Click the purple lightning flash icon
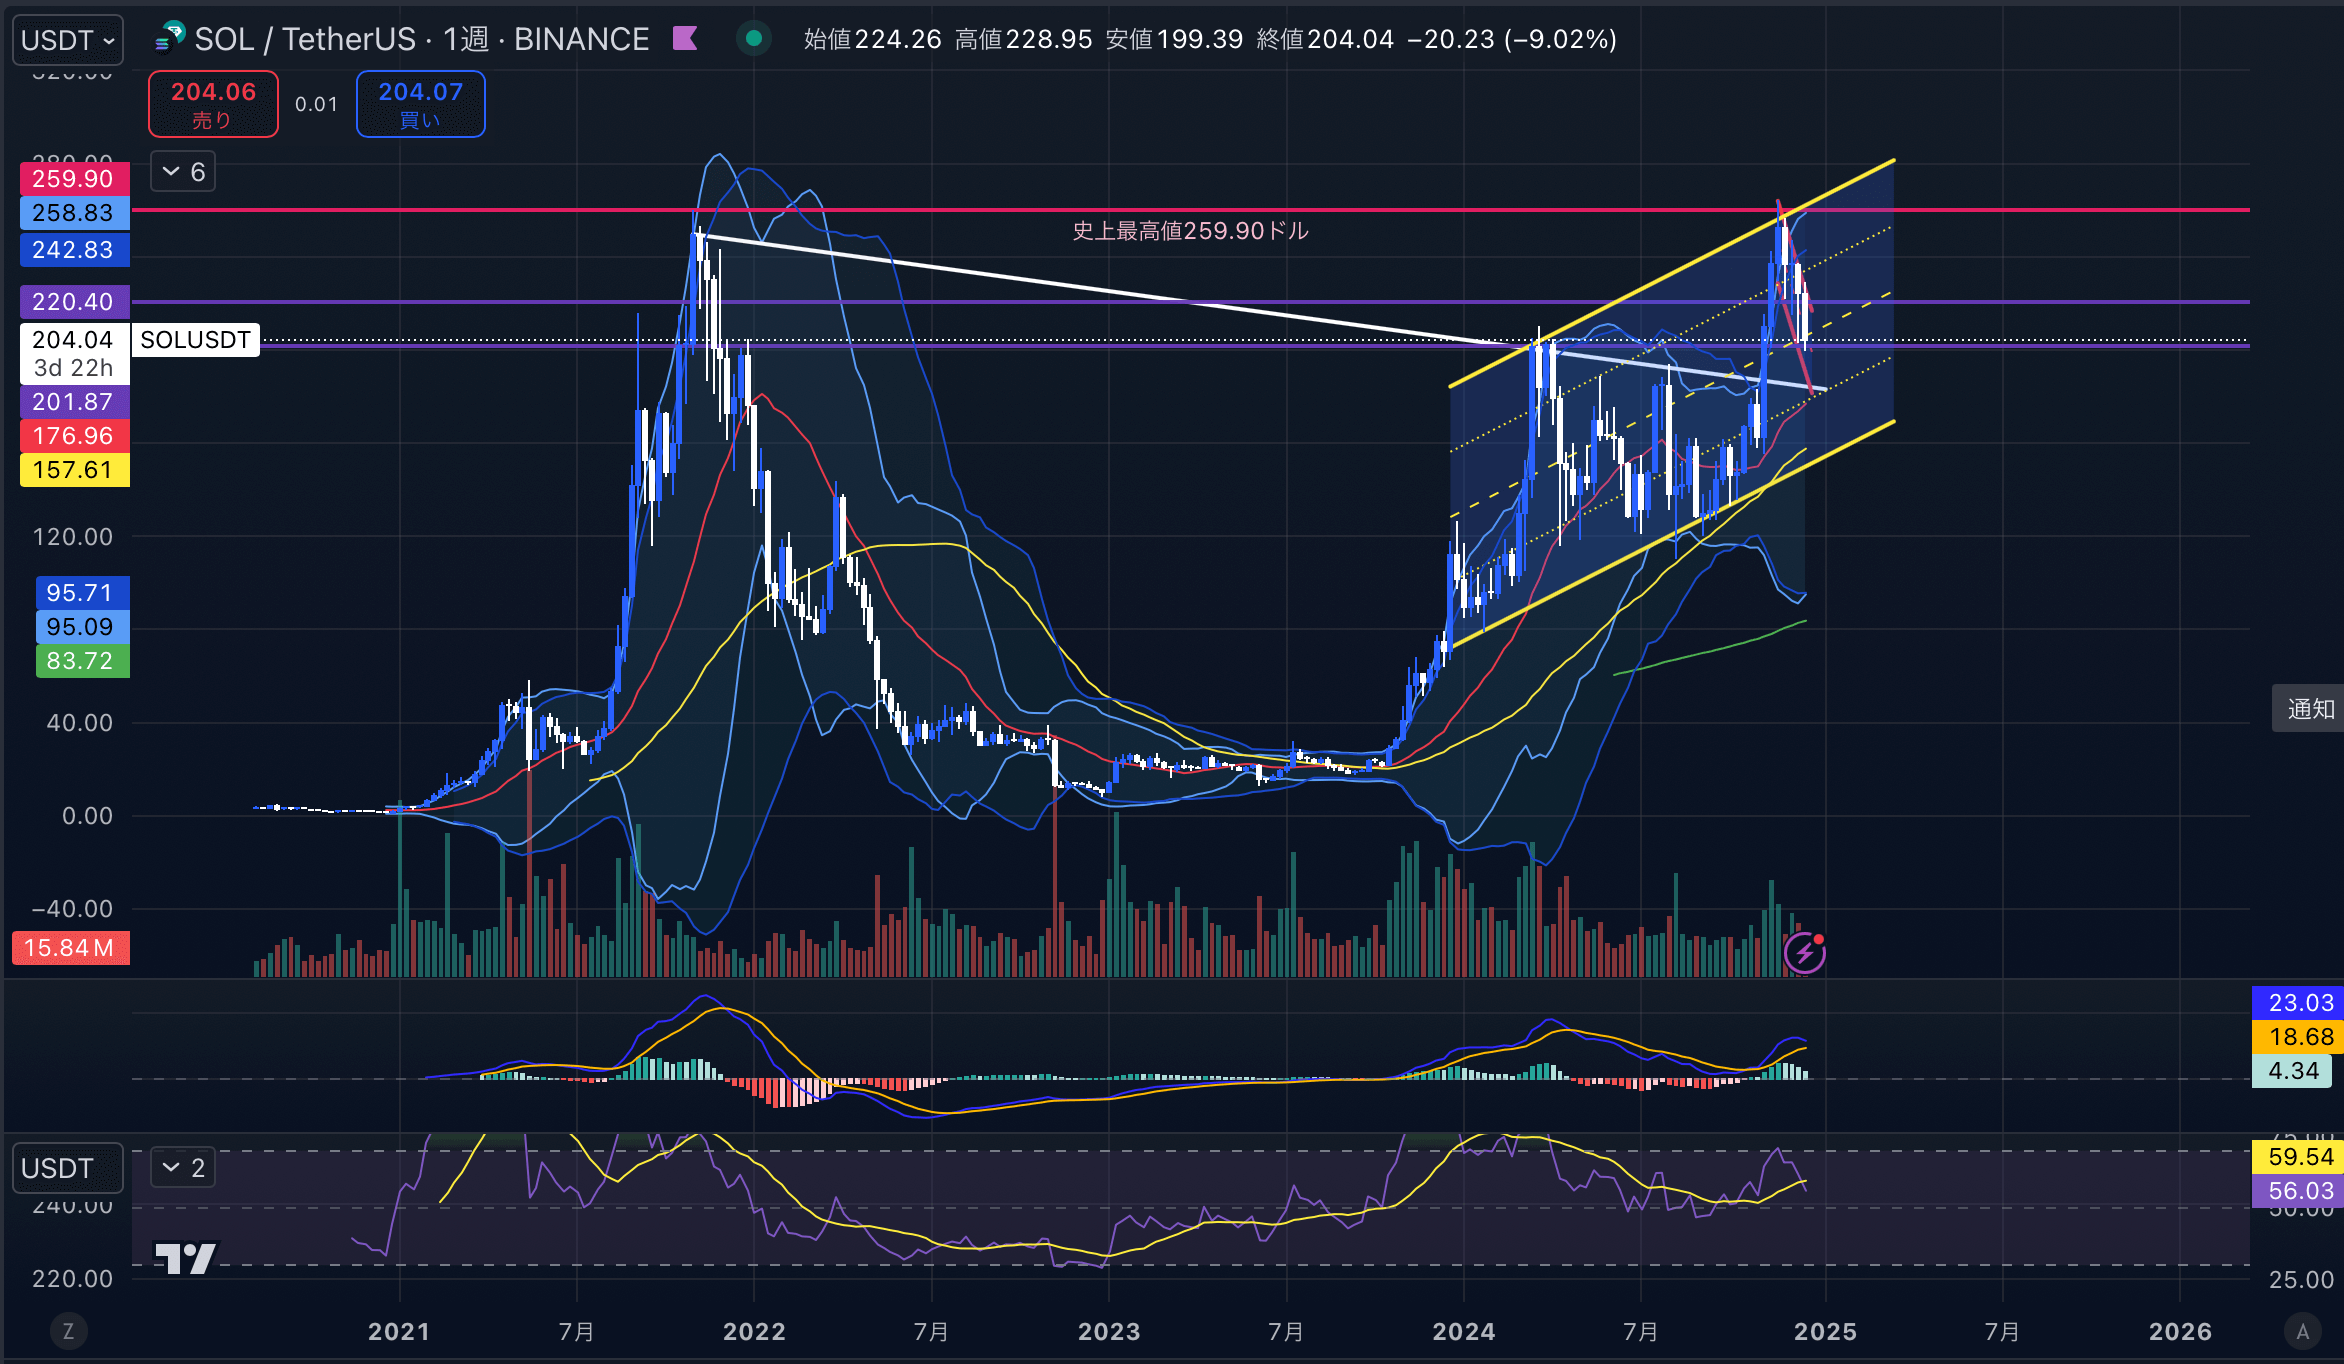Screen dimensions: 2344x1364 pos(1805,953)
